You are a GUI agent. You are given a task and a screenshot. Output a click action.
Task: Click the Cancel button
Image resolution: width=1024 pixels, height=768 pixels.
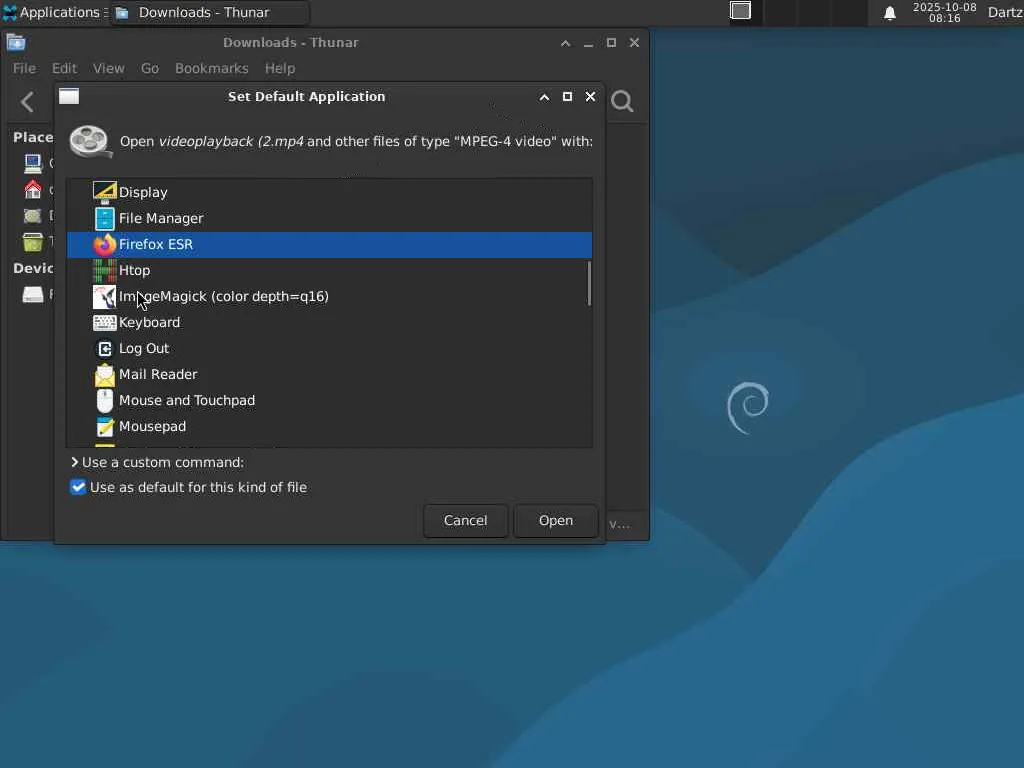(466, 520)
